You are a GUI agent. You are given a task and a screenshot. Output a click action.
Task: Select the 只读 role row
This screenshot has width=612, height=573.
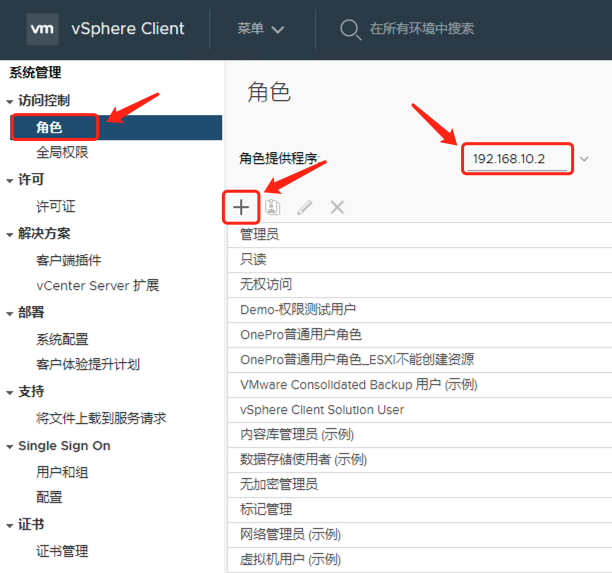[x=420, y=260]
